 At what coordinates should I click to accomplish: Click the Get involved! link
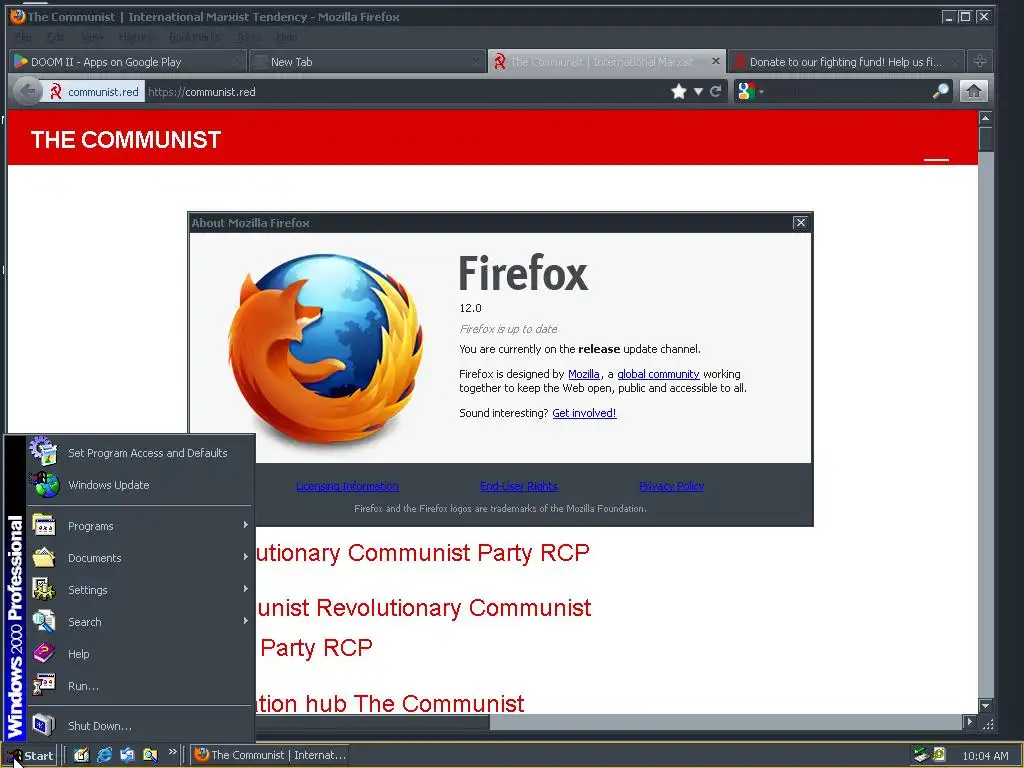click(584, 413)
